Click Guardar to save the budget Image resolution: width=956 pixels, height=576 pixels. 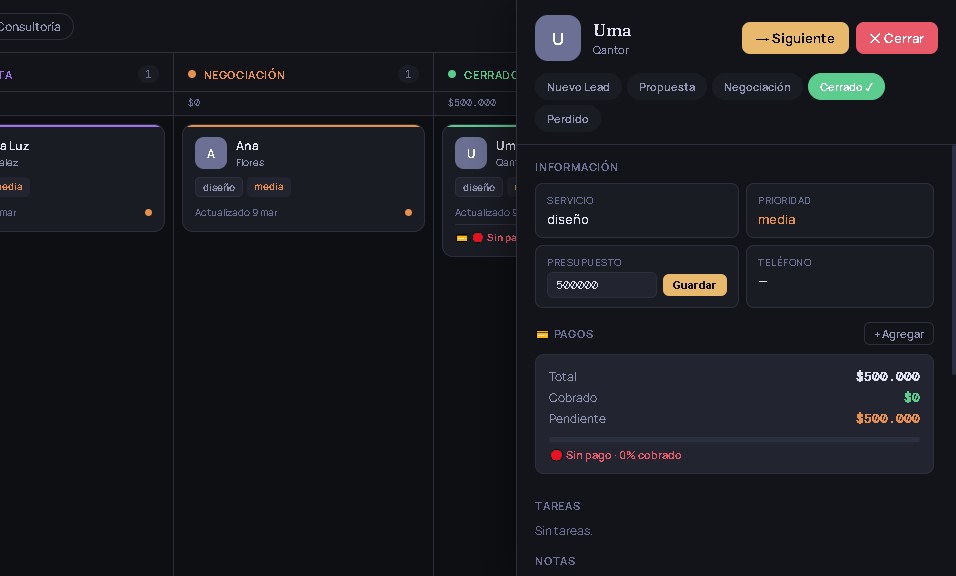(694, 285)
